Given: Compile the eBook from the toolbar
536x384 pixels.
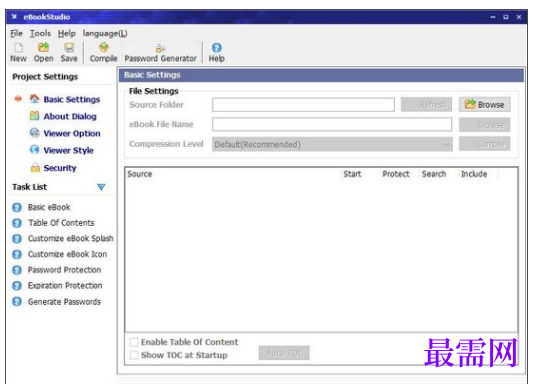Looking at the screenshot, I should [x=104, y=52].
